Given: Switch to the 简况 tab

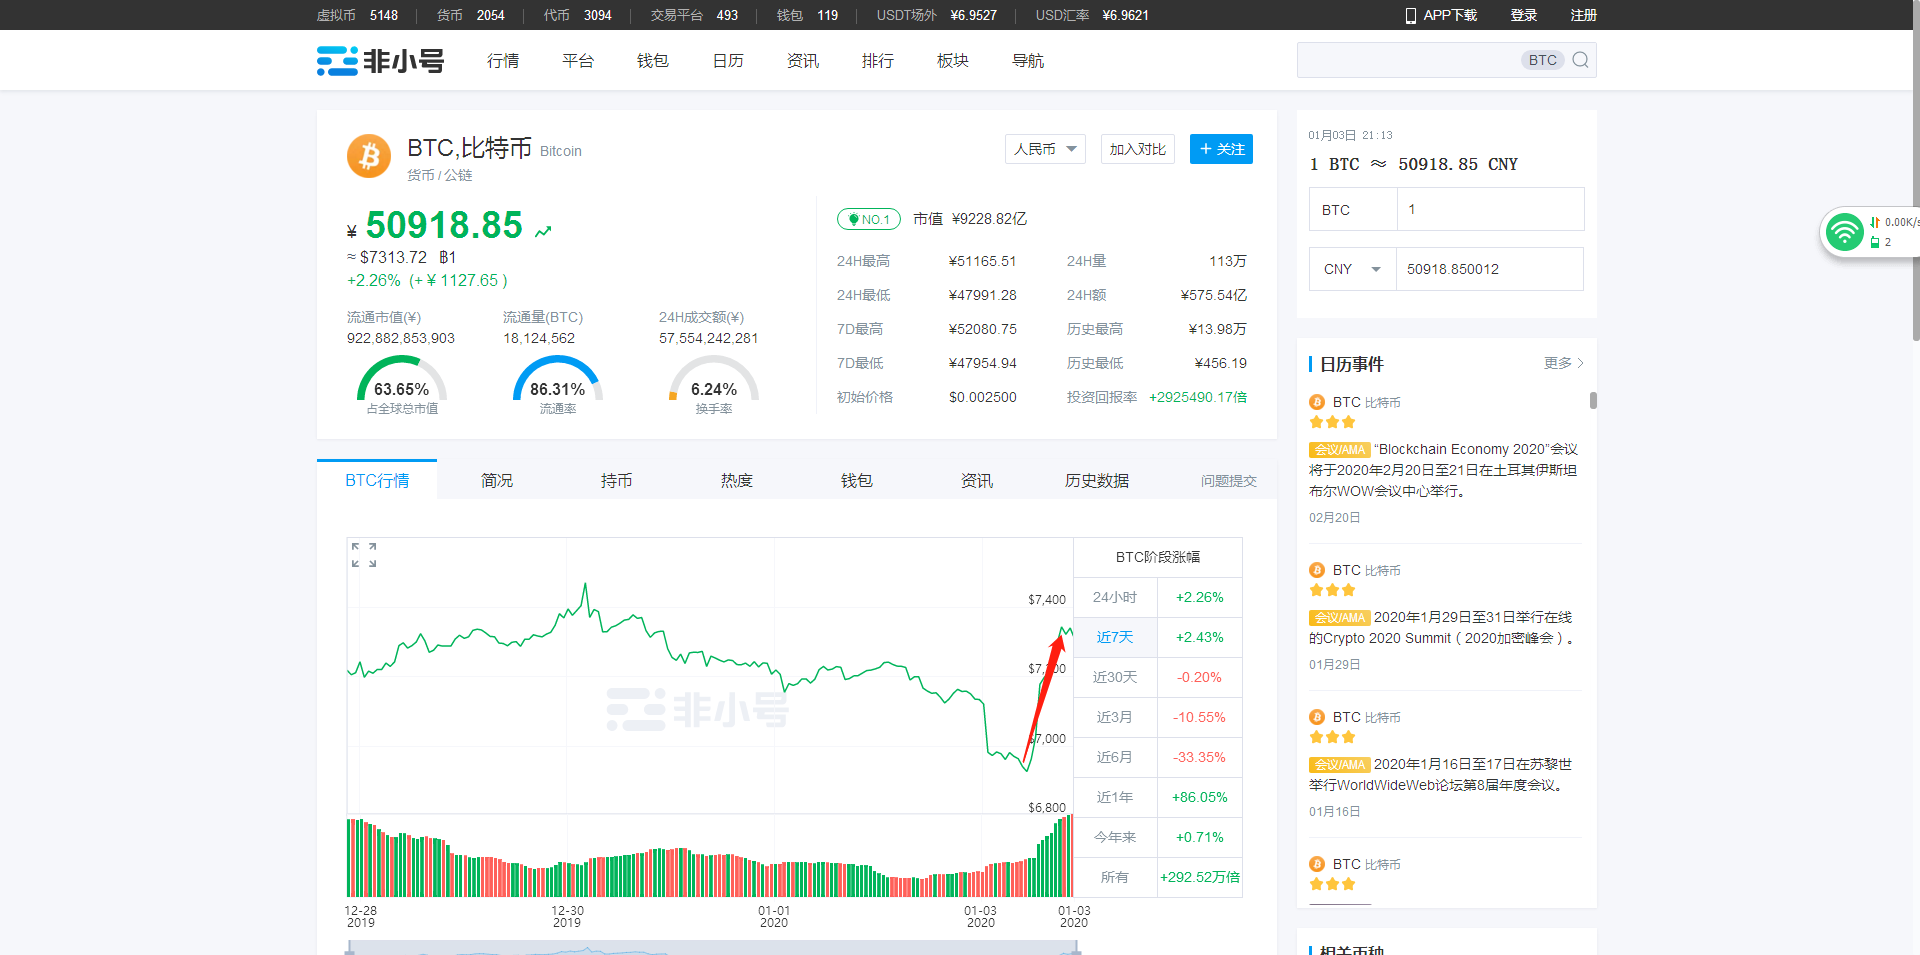Looking at the screenshot, I should tap(497, 480).
